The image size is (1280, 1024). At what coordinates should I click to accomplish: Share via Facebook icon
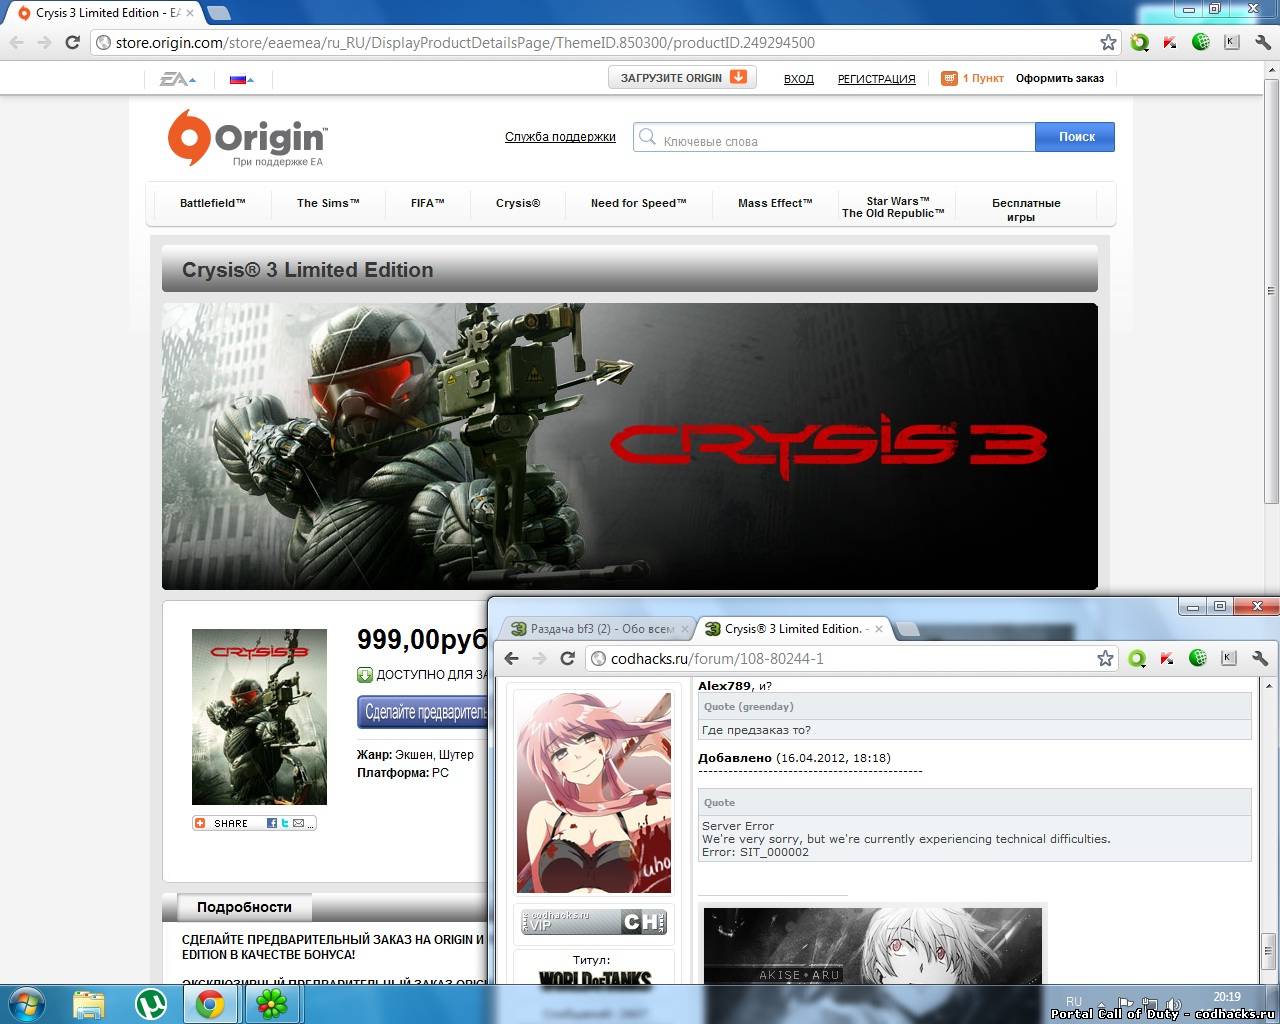coord(272,823)
